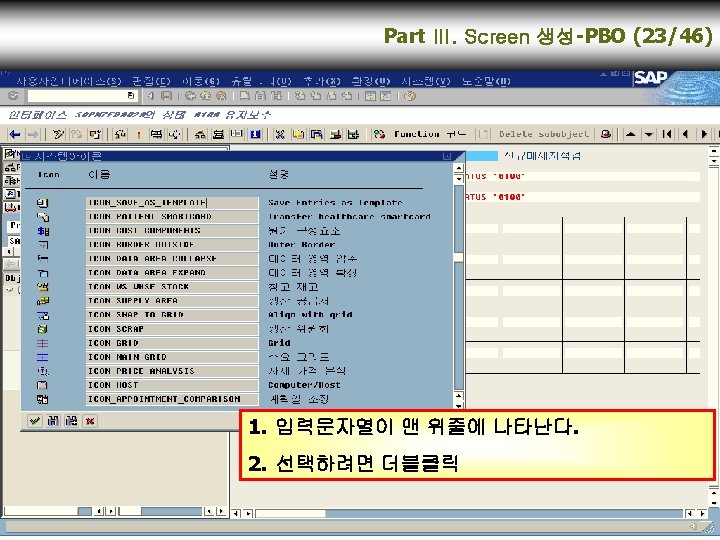This screenshot has width=720, height=540.
Task: Click the Save diskette icon in standard toolbar
Action: 166,96
